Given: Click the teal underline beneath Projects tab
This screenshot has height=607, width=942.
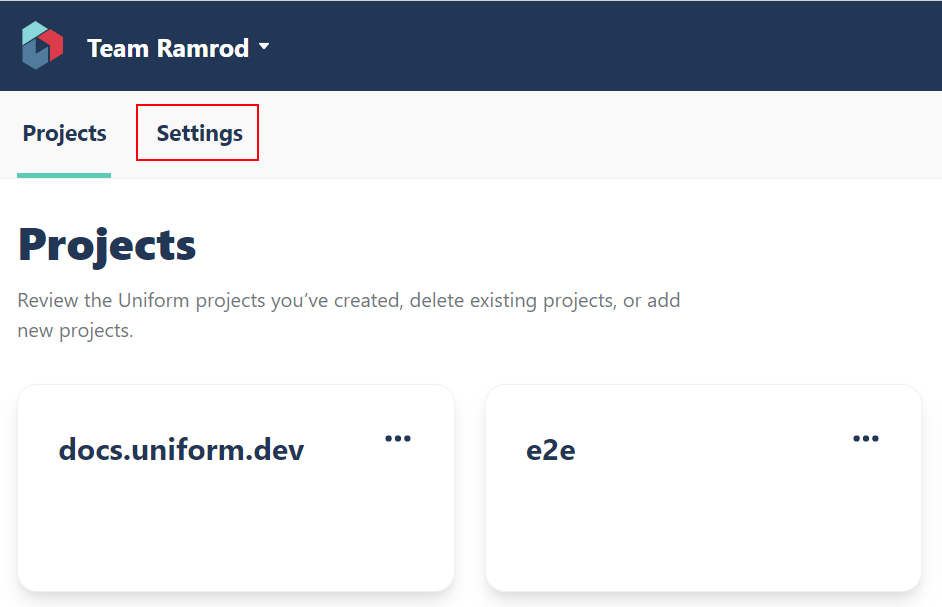Looking at the screenshot, I should 64,176.
